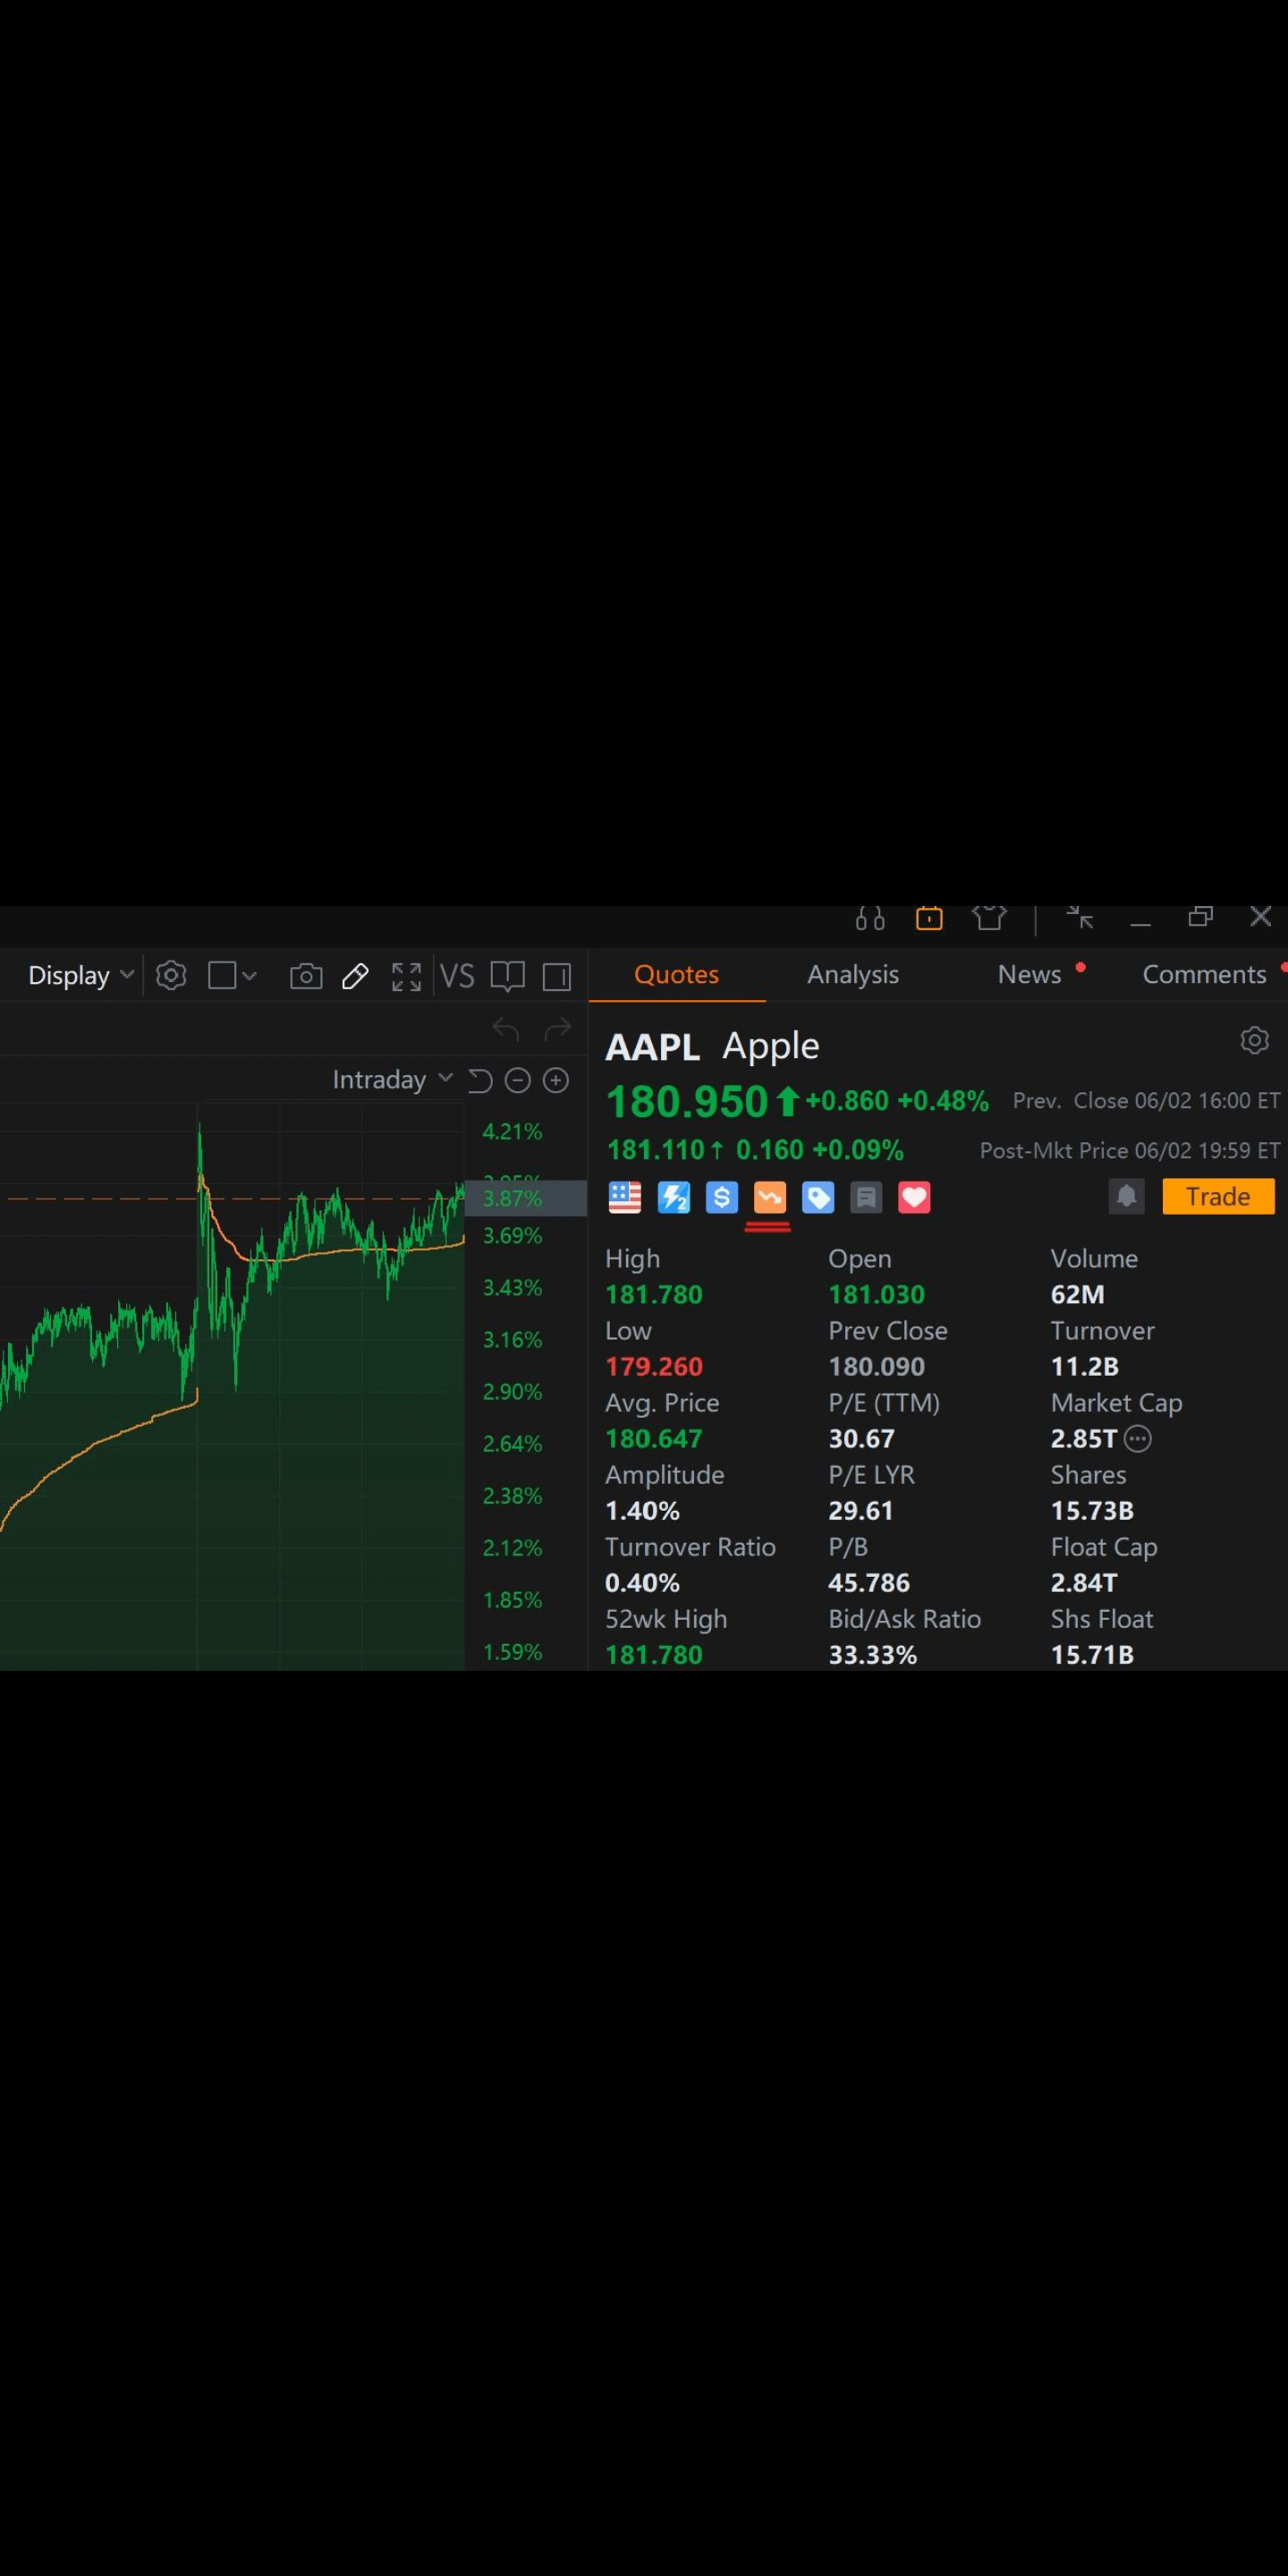The width and height of the screenshot is (1288, 2576).
Task: Zoom out the chart with the minus icon
Action: coord(517,1080)
